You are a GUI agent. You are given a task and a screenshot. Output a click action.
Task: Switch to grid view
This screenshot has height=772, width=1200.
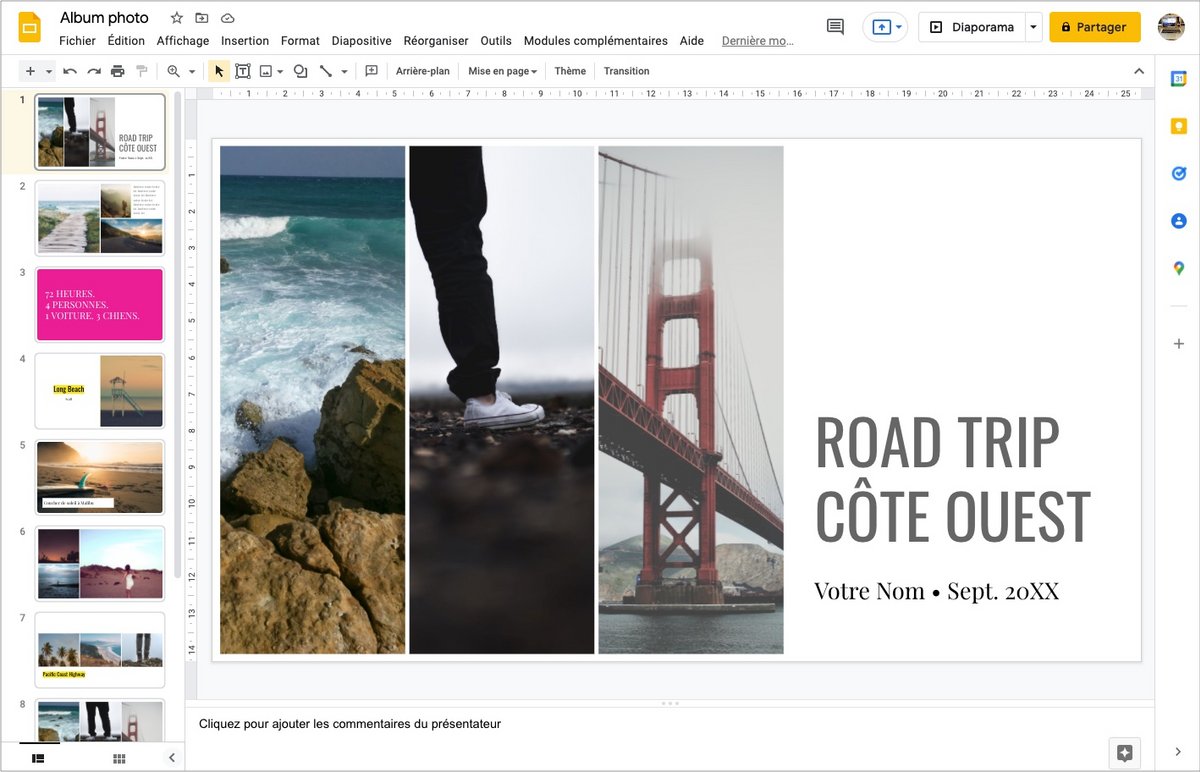(119, 758)
